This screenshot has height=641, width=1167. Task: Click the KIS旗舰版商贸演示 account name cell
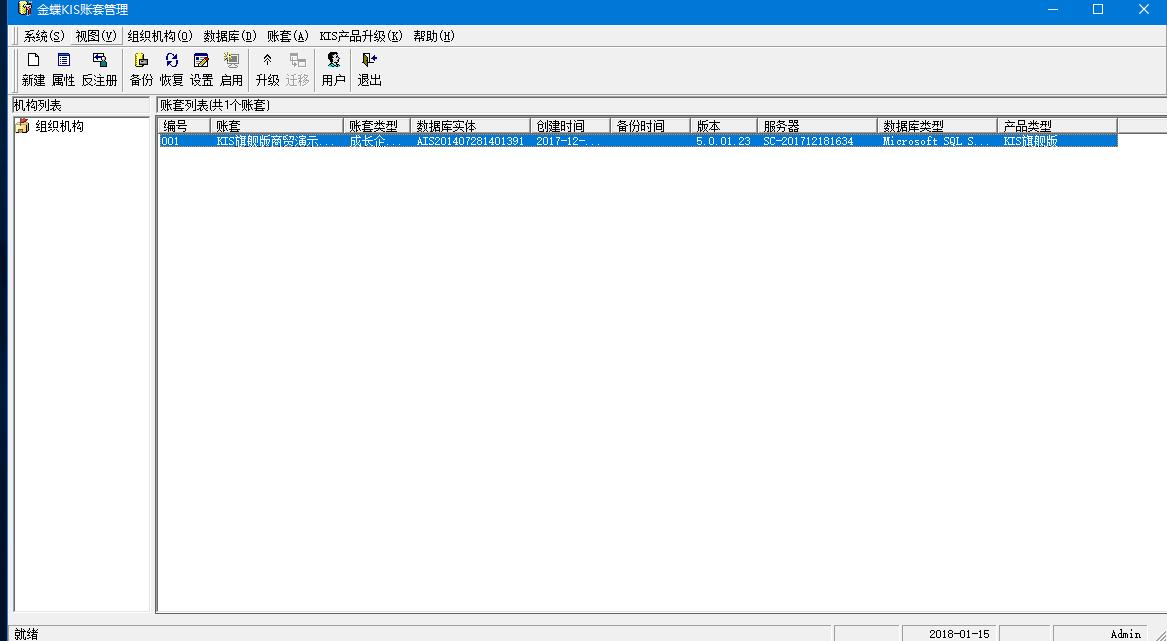pos(277,141)
